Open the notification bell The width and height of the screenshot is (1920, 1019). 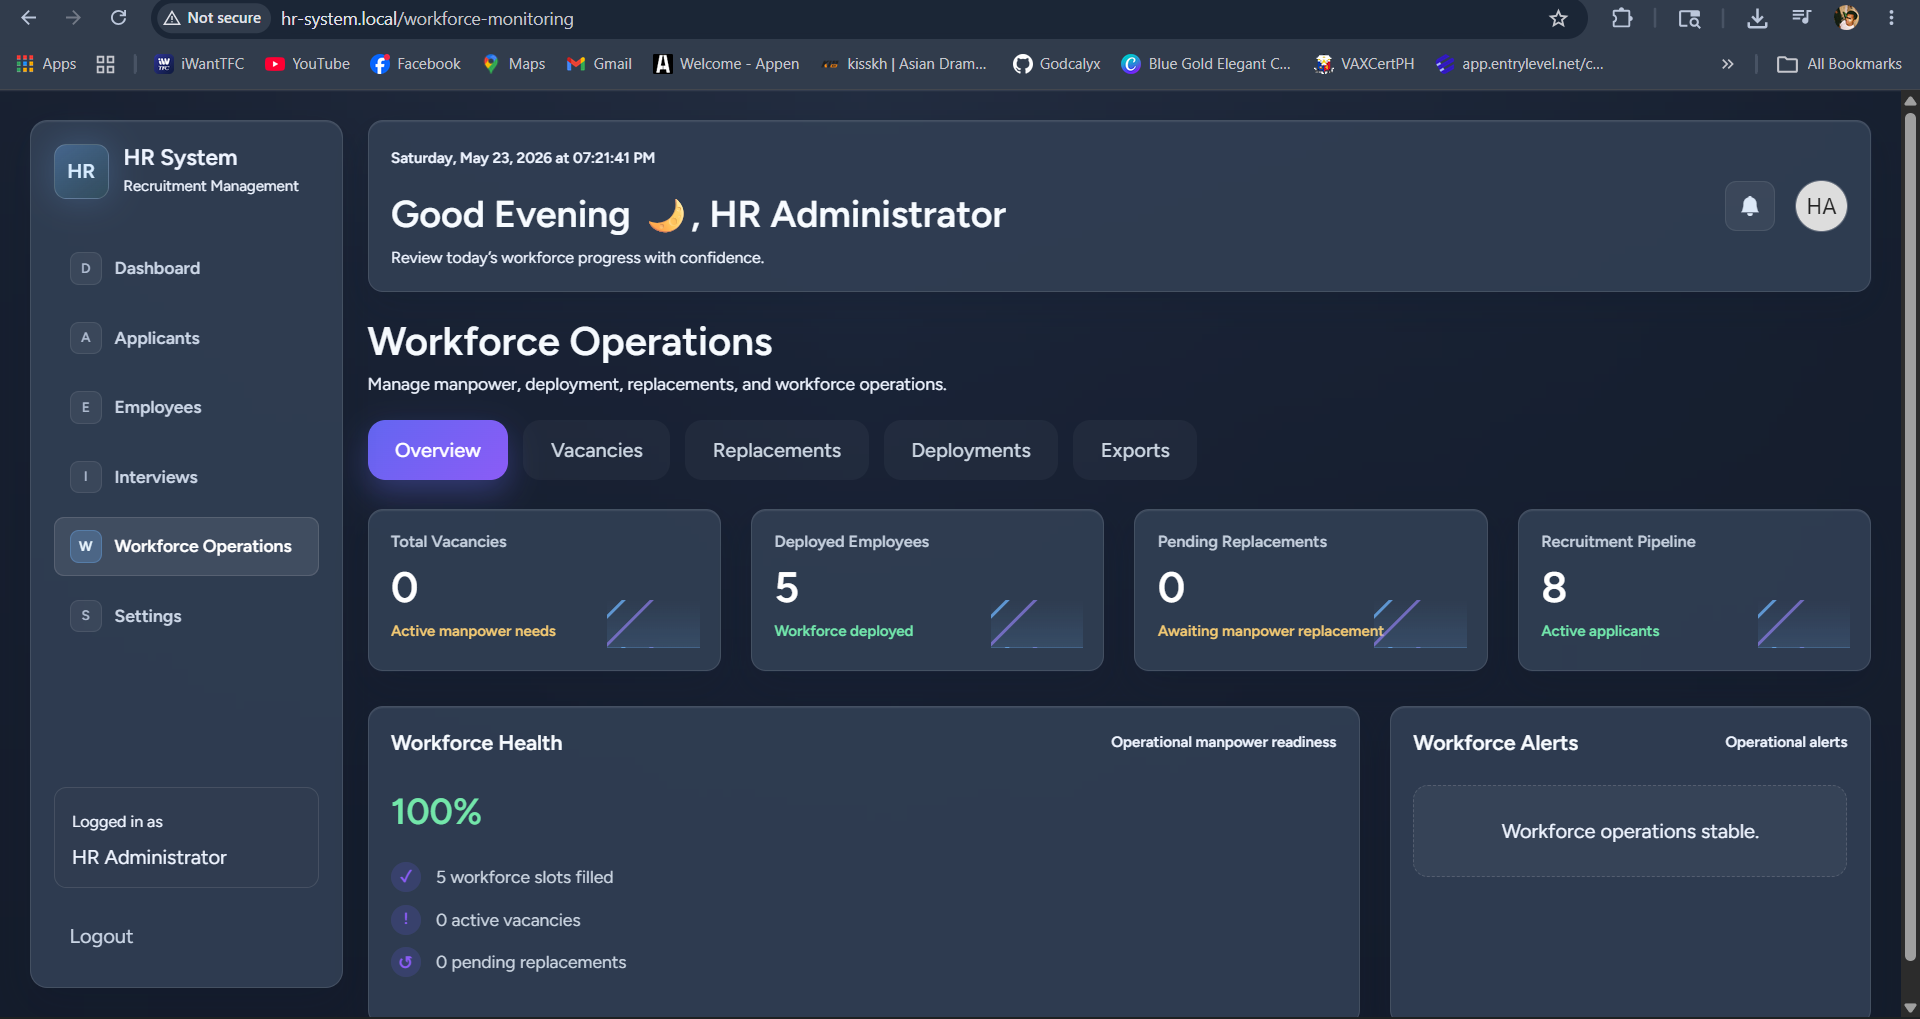[x=1749, y=206]
